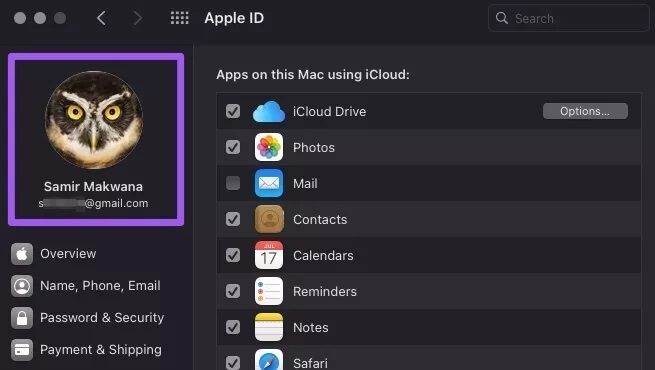Click the Contacts app icon
Viewport: 655px width, 370px height.
[269, 219]
